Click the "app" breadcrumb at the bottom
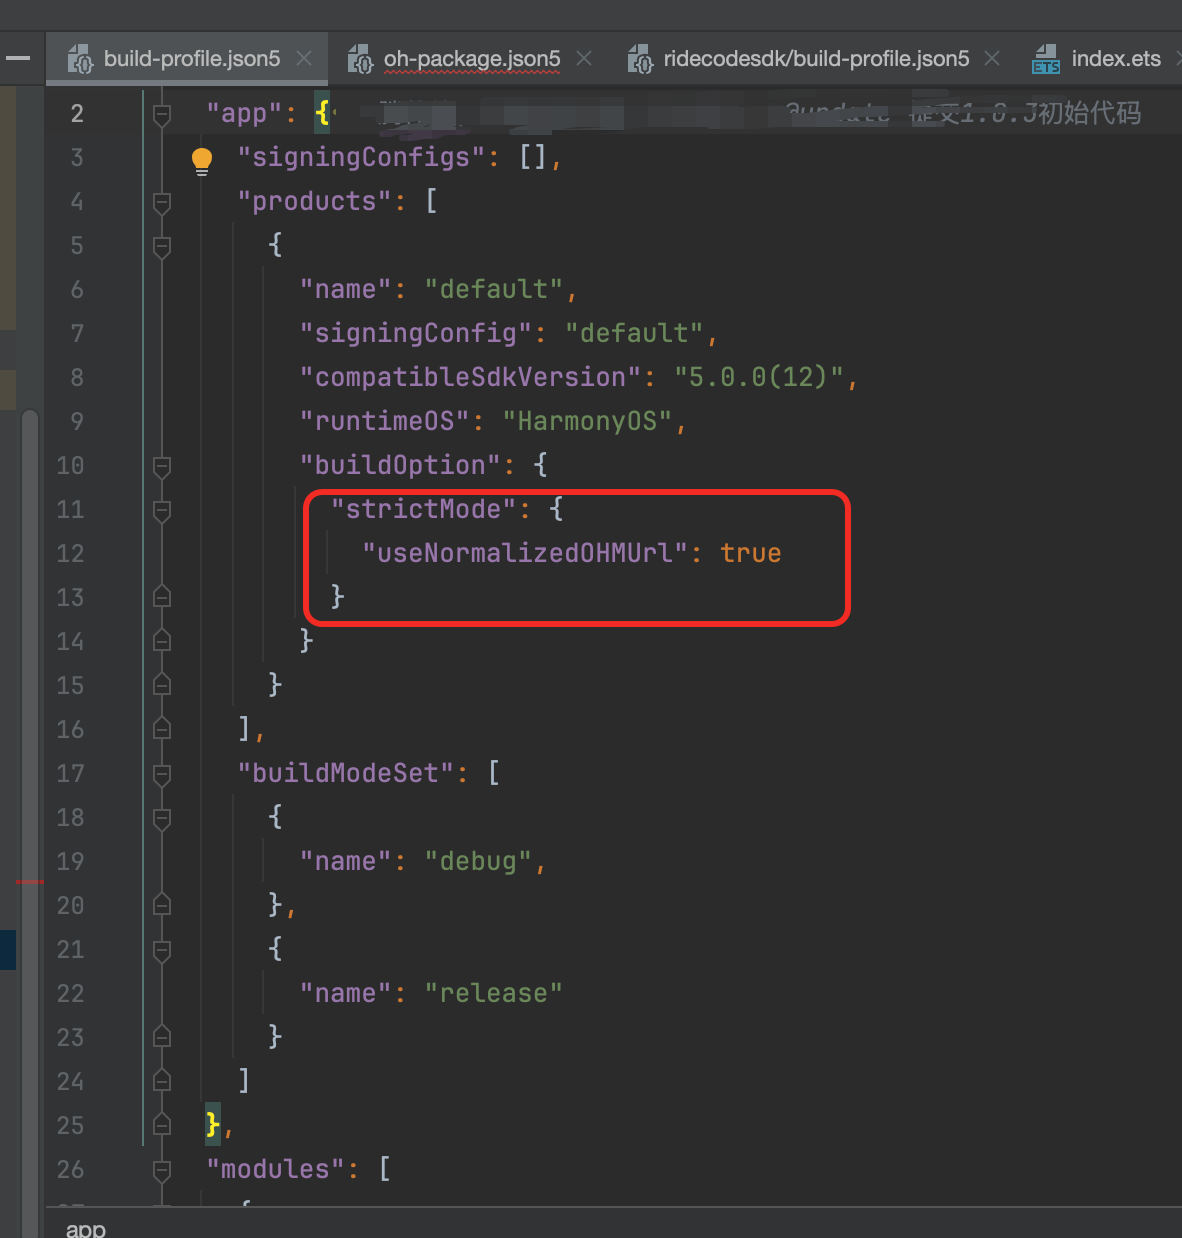This screenshot has width=1182, height=1238. pyautogui.click(x=86, y=1228)
